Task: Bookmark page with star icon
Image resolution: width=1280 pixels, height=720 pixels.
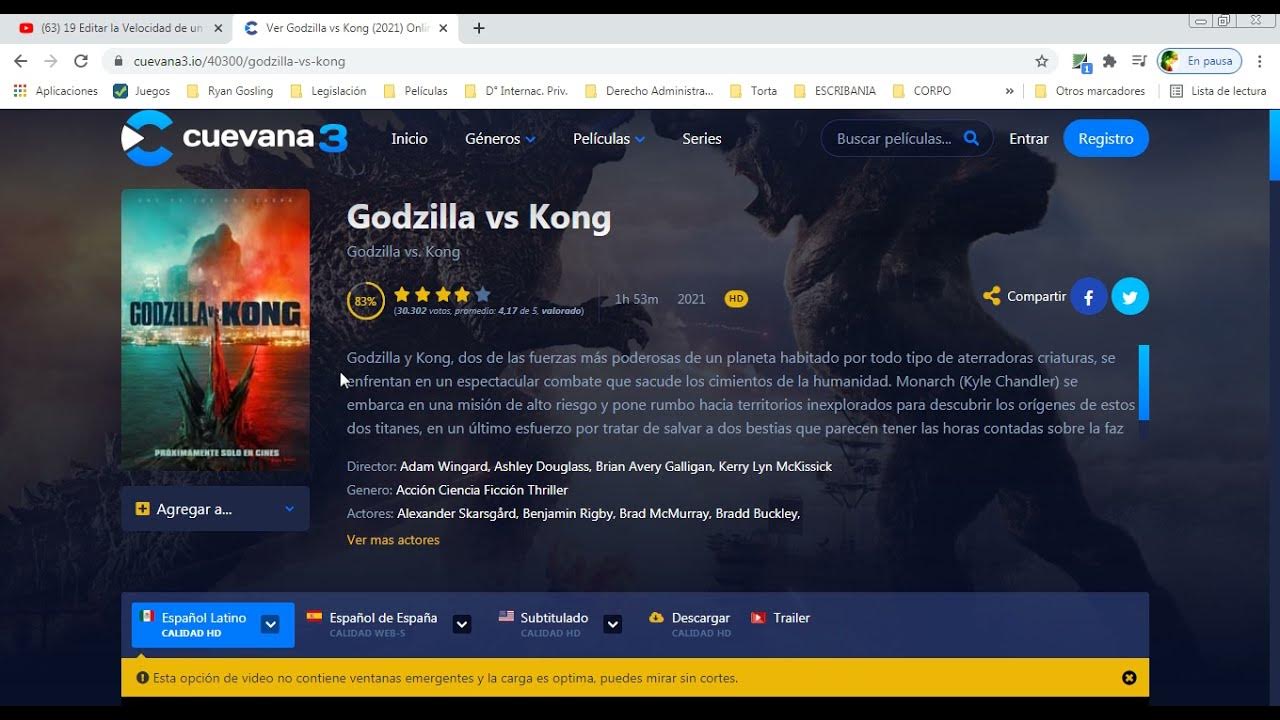Action: [1042, 61]
